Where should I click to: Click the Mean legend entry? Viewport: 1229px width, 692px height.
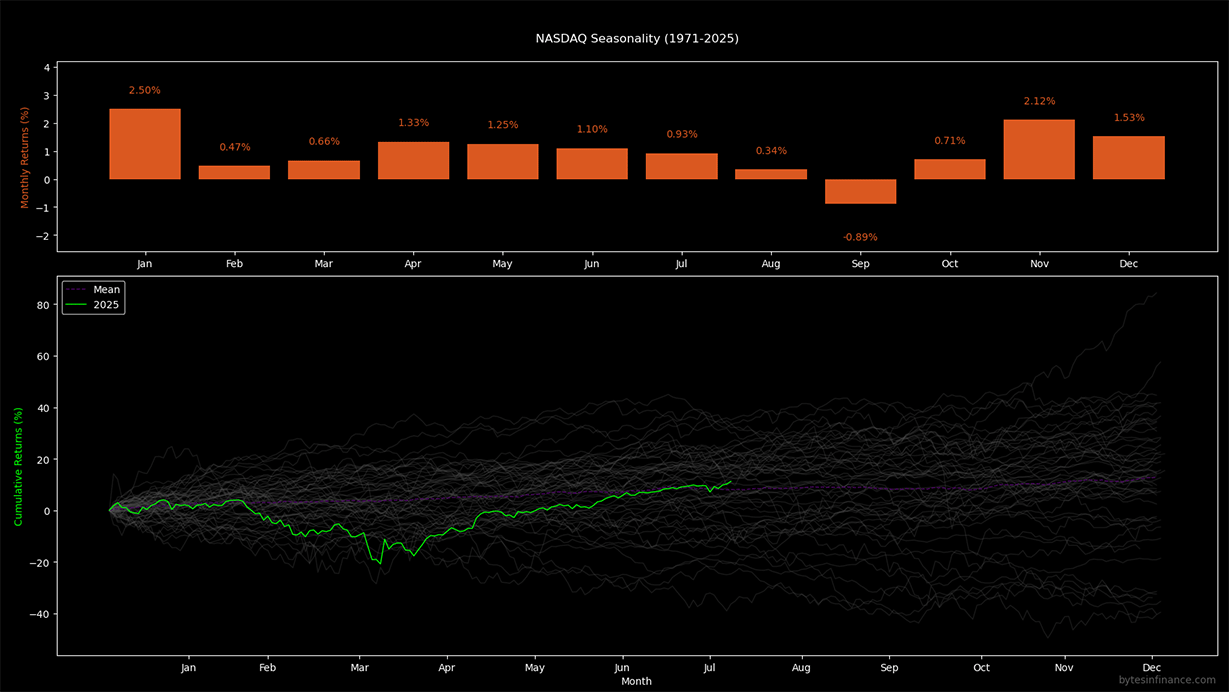pyautogui.click(x=92, y=290)
